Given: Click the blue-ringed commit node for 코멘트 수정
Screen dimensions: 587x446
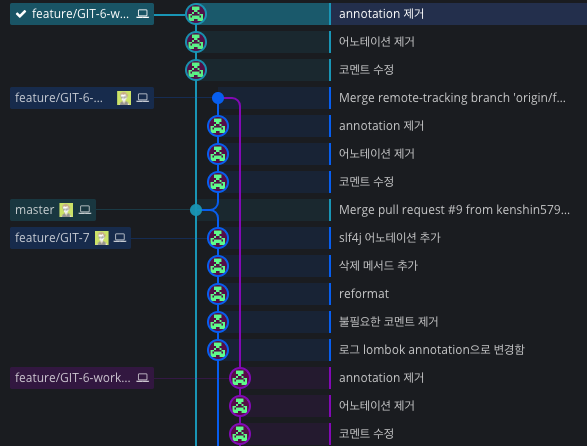Looking at the screenshot, I should click(218, 182).
